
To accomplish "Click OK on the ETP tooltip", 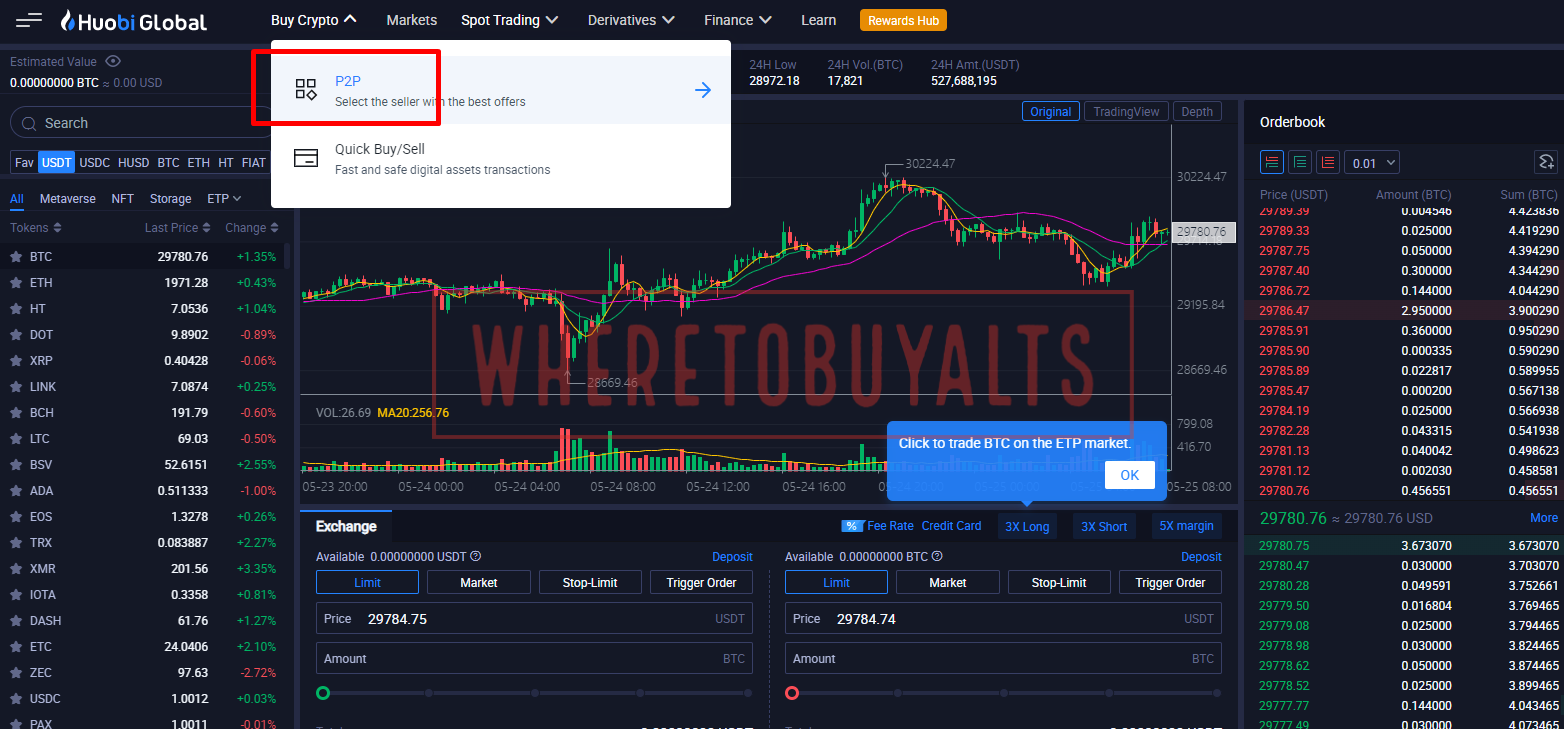I will 1130,475.
